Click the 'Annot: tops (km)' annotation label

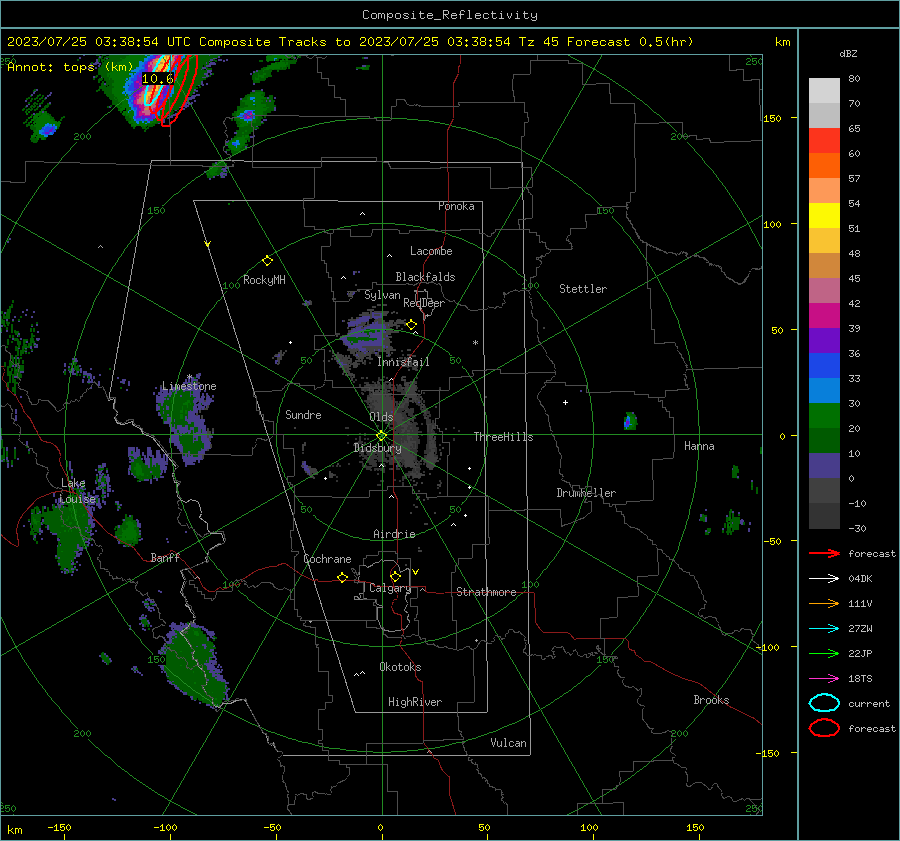click(x=70, y=67)
